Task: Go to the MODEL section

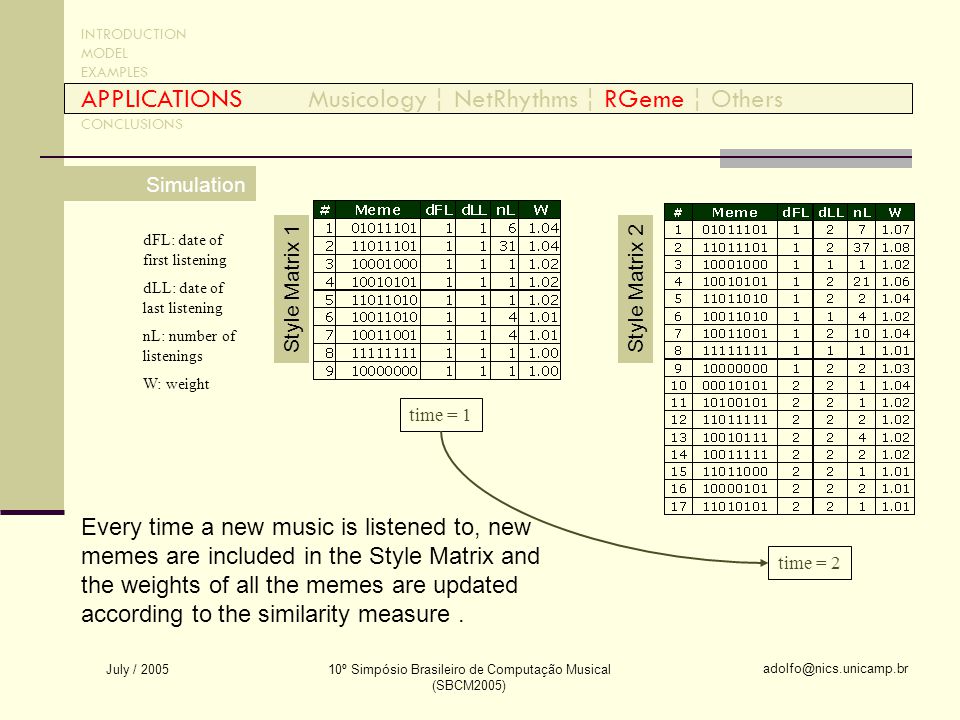Action: tap(105, 53)
